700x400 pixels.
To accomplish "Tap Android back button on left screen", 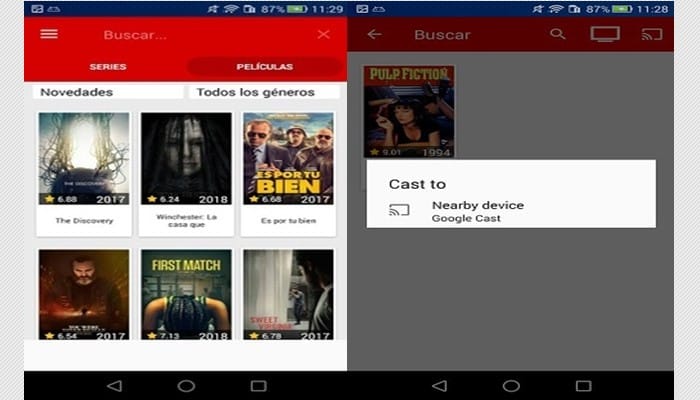I will point(115,386).
